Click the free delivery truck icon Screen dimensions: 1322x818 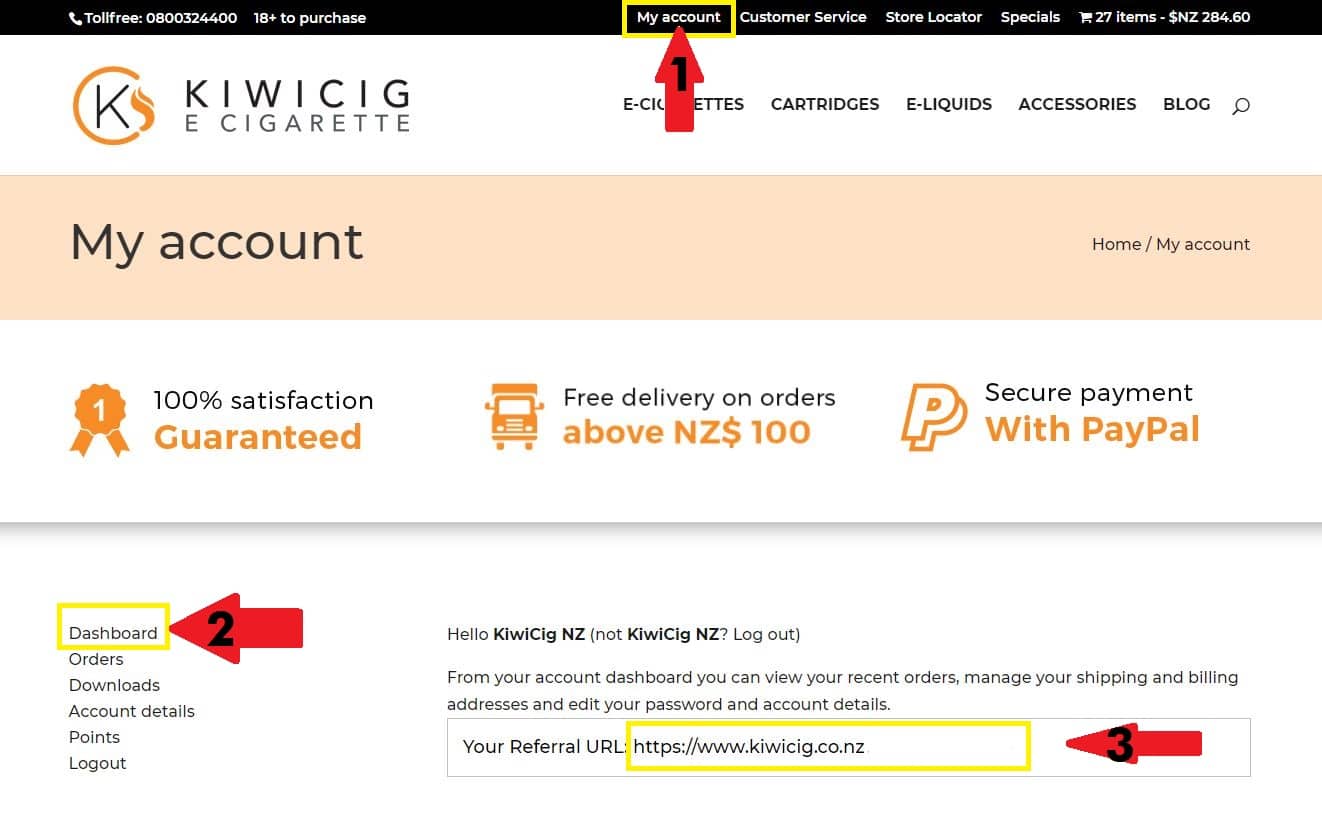[514, 416]
